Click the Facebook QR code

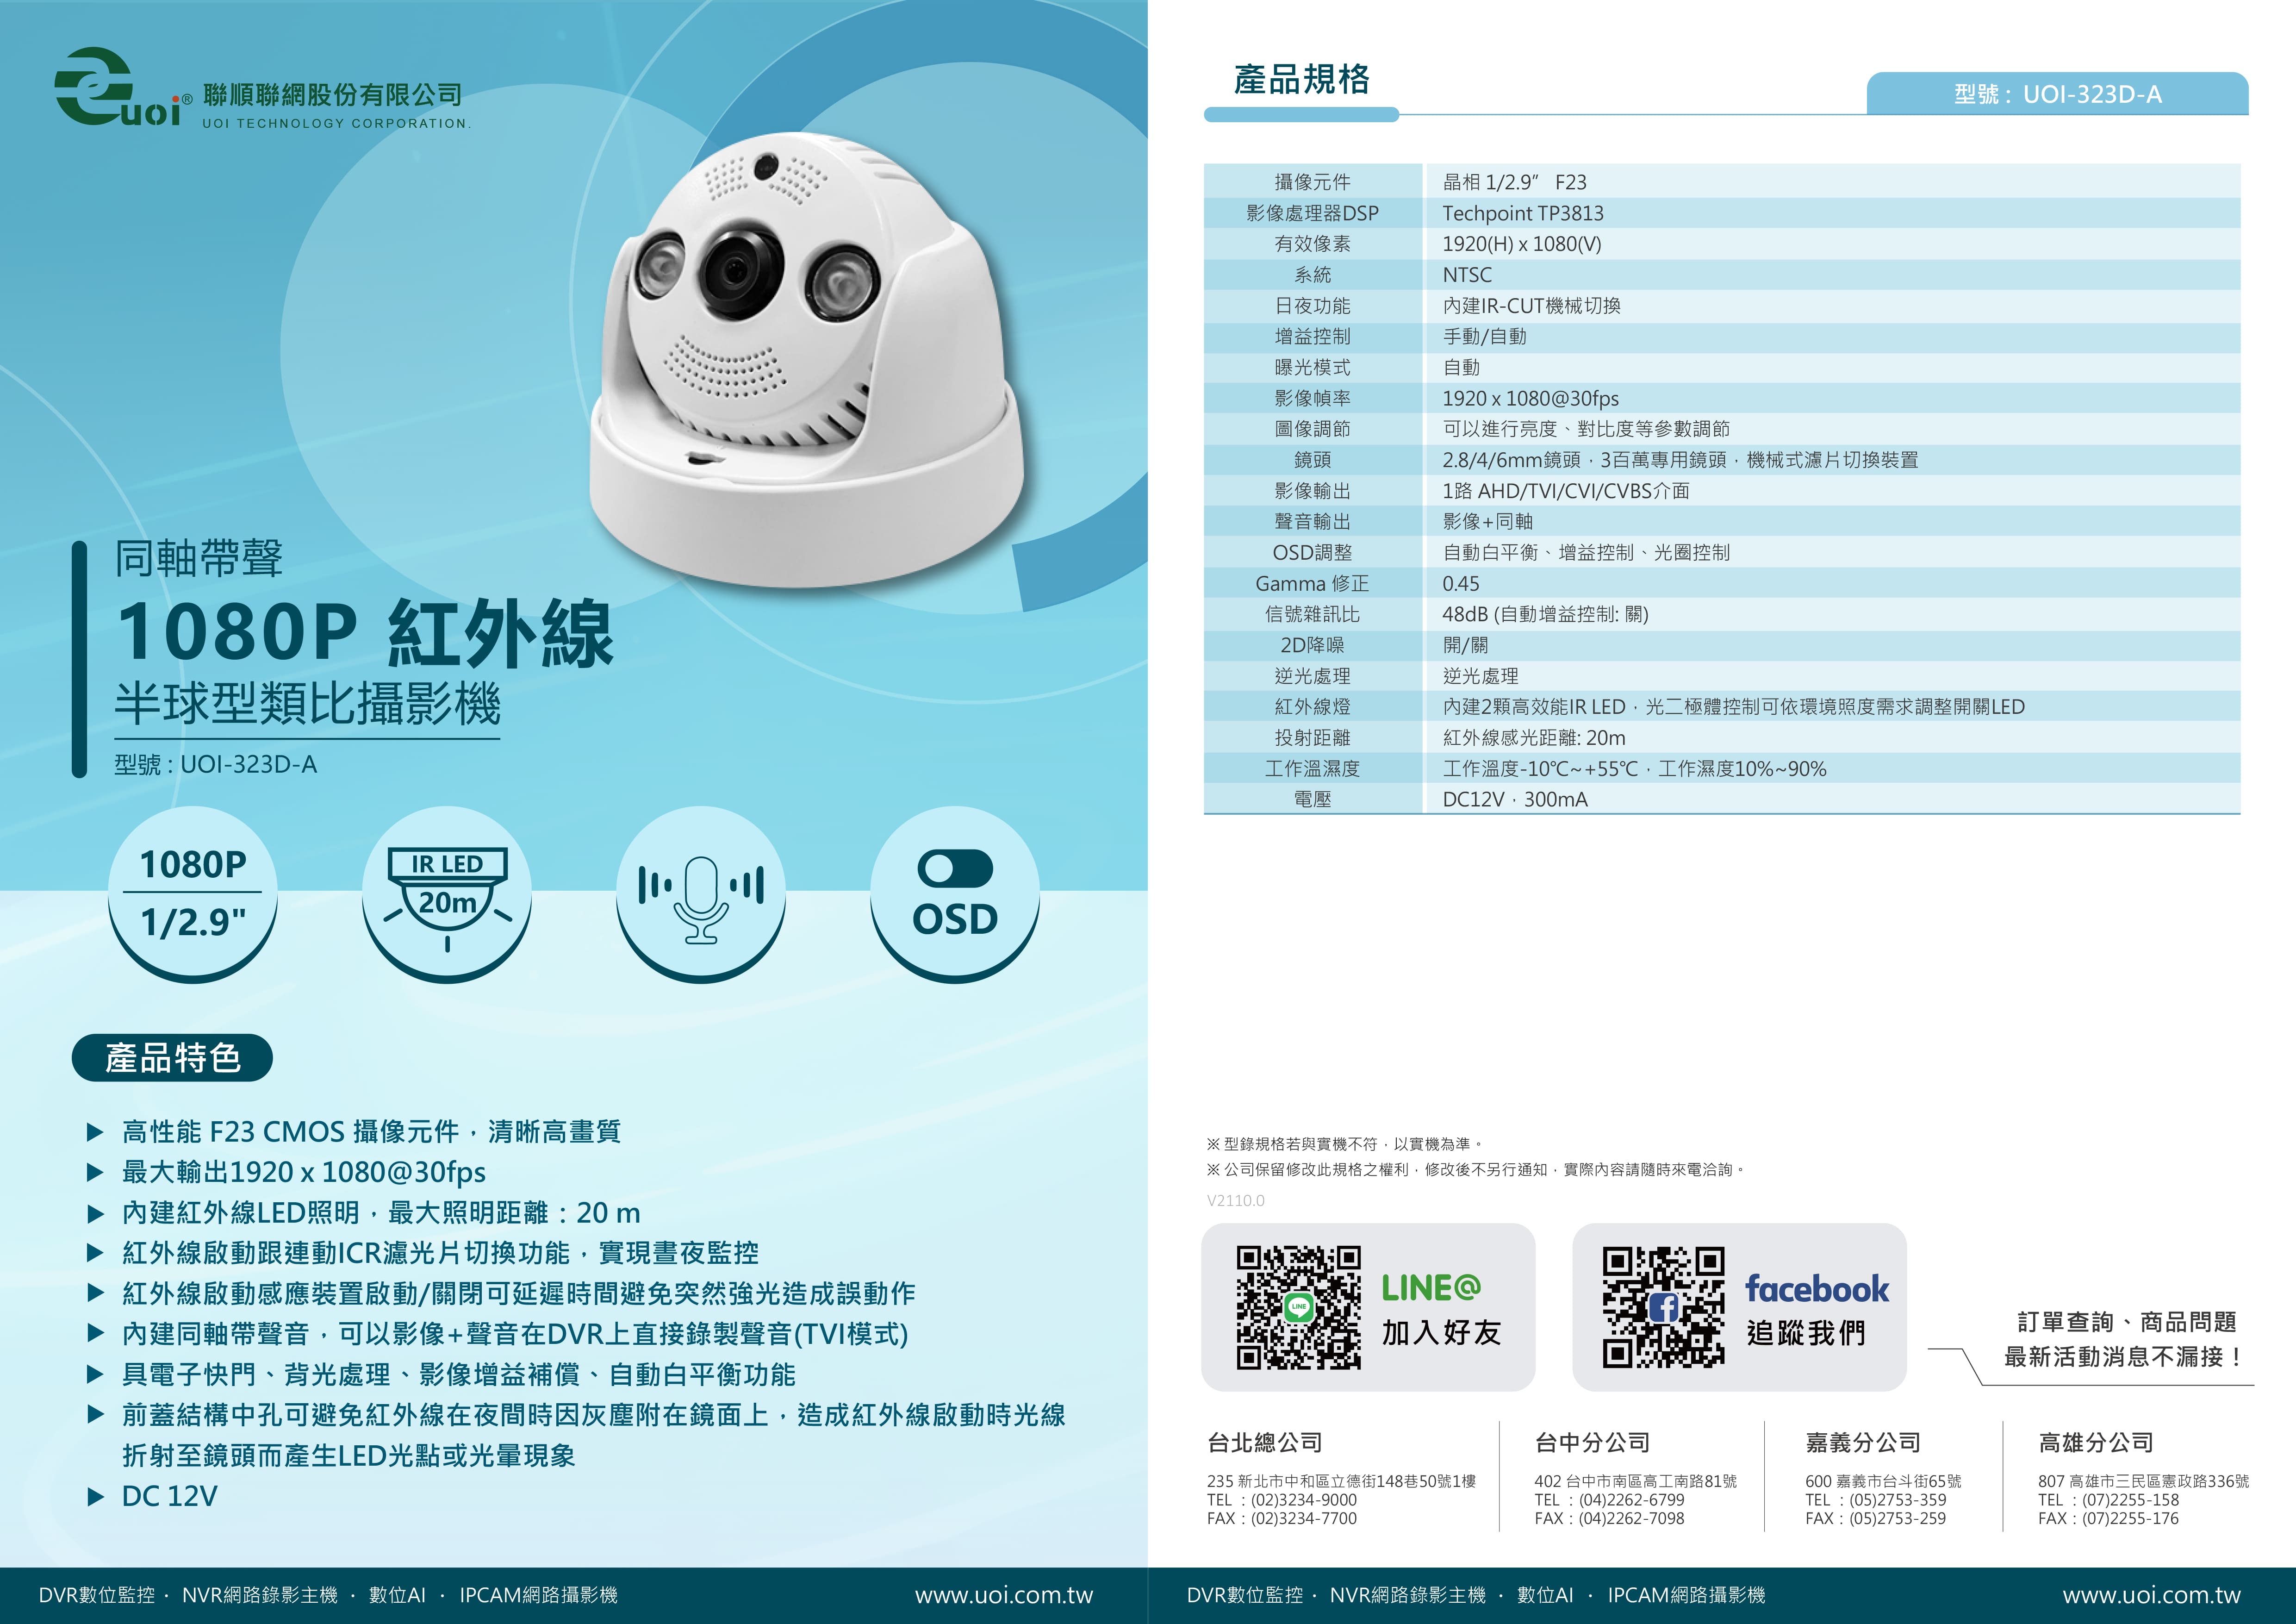[1663, 1307]
